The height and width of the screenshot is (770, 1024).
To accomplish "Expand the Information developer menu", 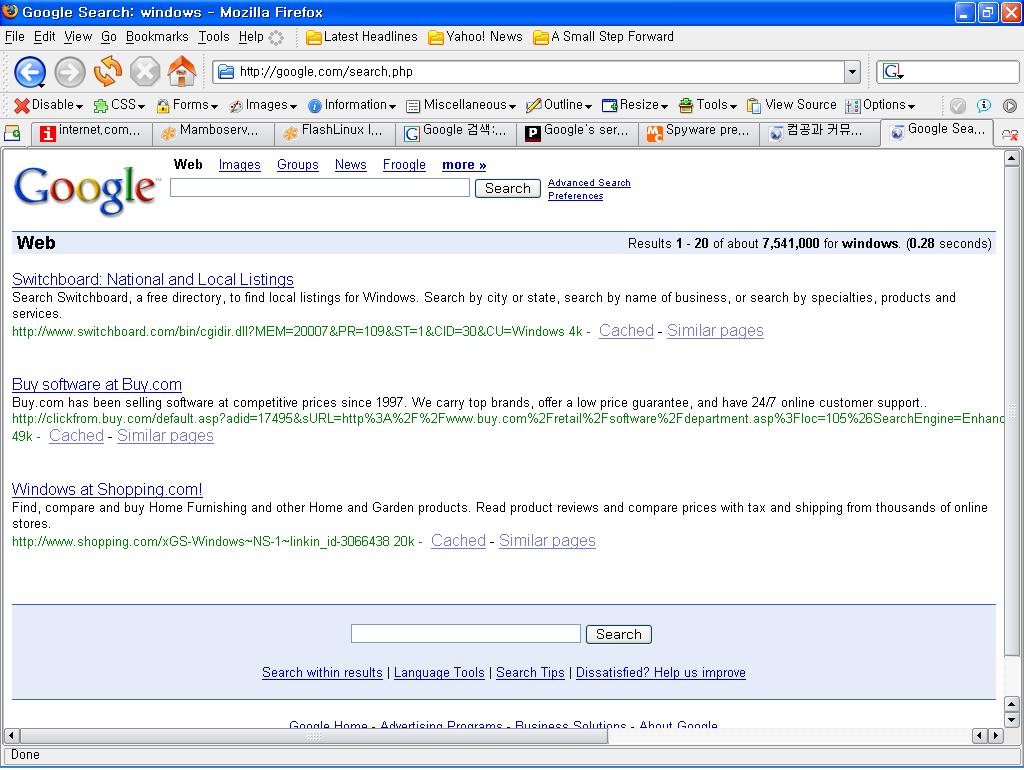I will [x=352, y=104].
